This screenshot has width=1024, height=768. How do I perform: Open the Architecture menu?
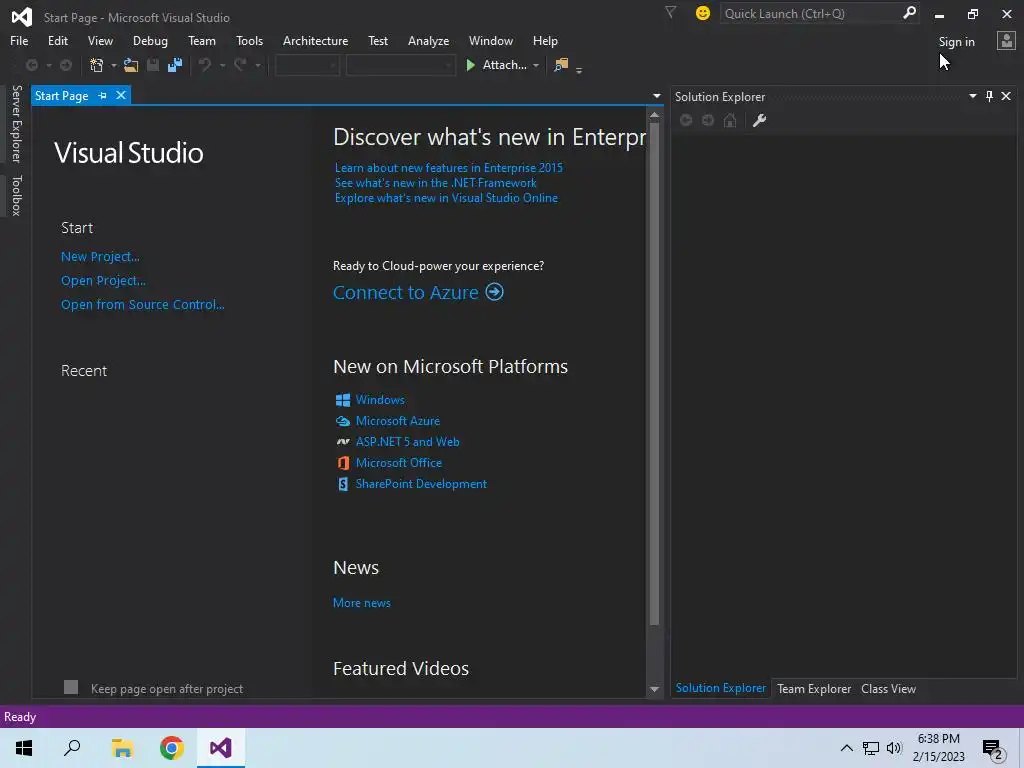tap(315, 40)
